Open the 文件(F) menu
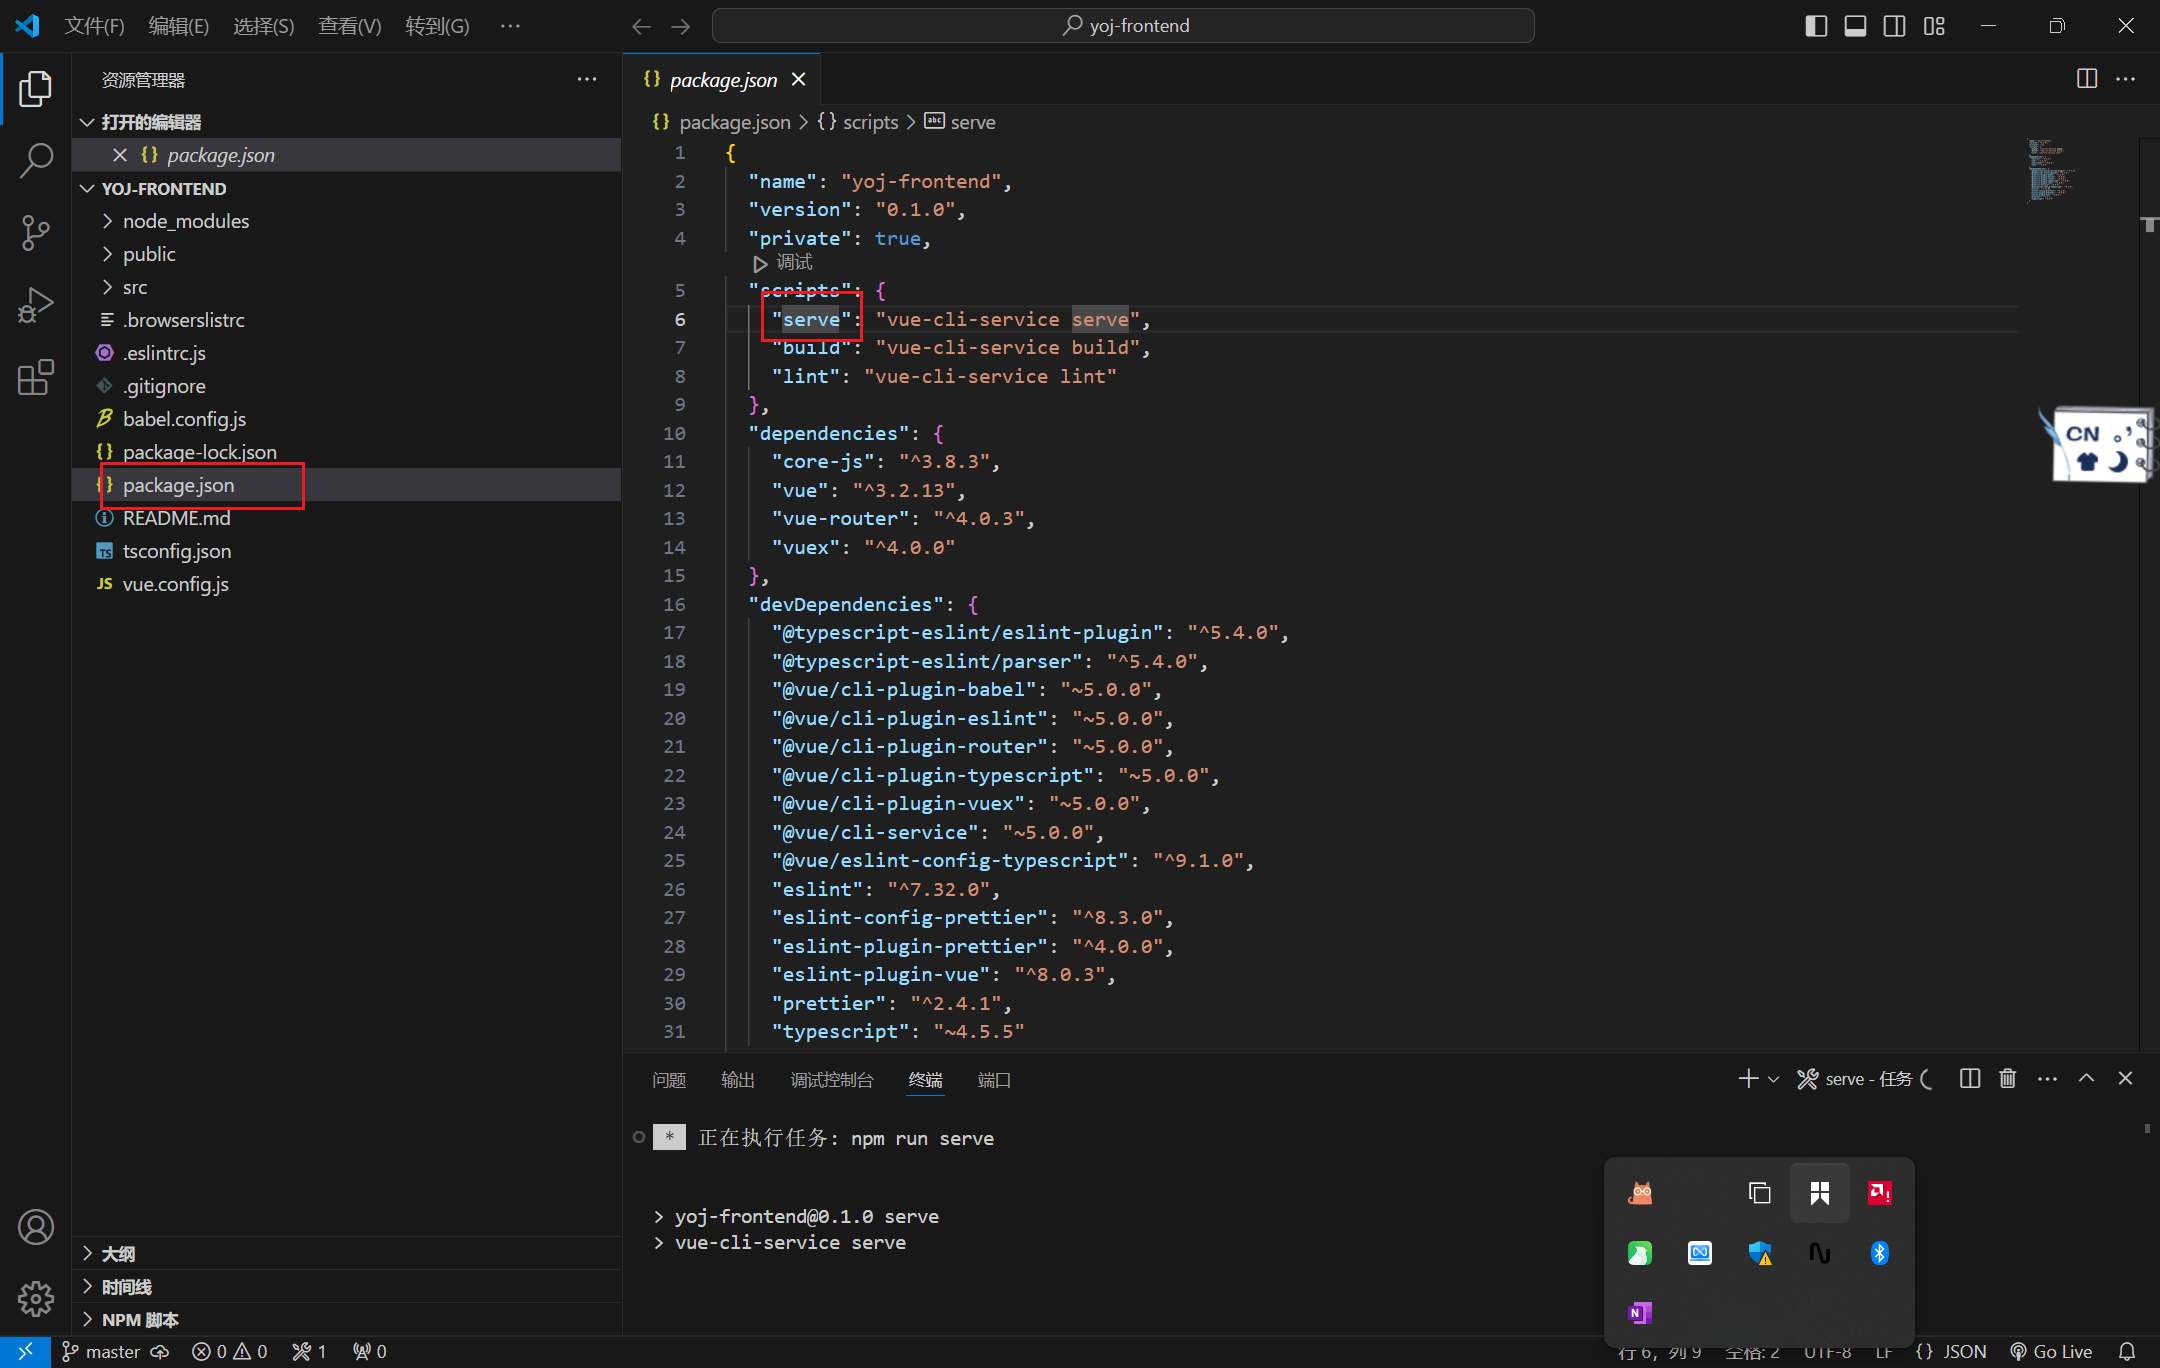 coord(94,26)
